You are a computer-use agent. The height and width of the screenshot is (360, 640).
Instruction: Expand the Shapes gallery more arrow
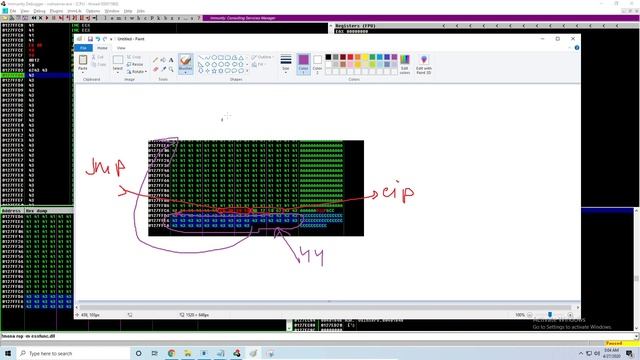click(x=247, y=71)
